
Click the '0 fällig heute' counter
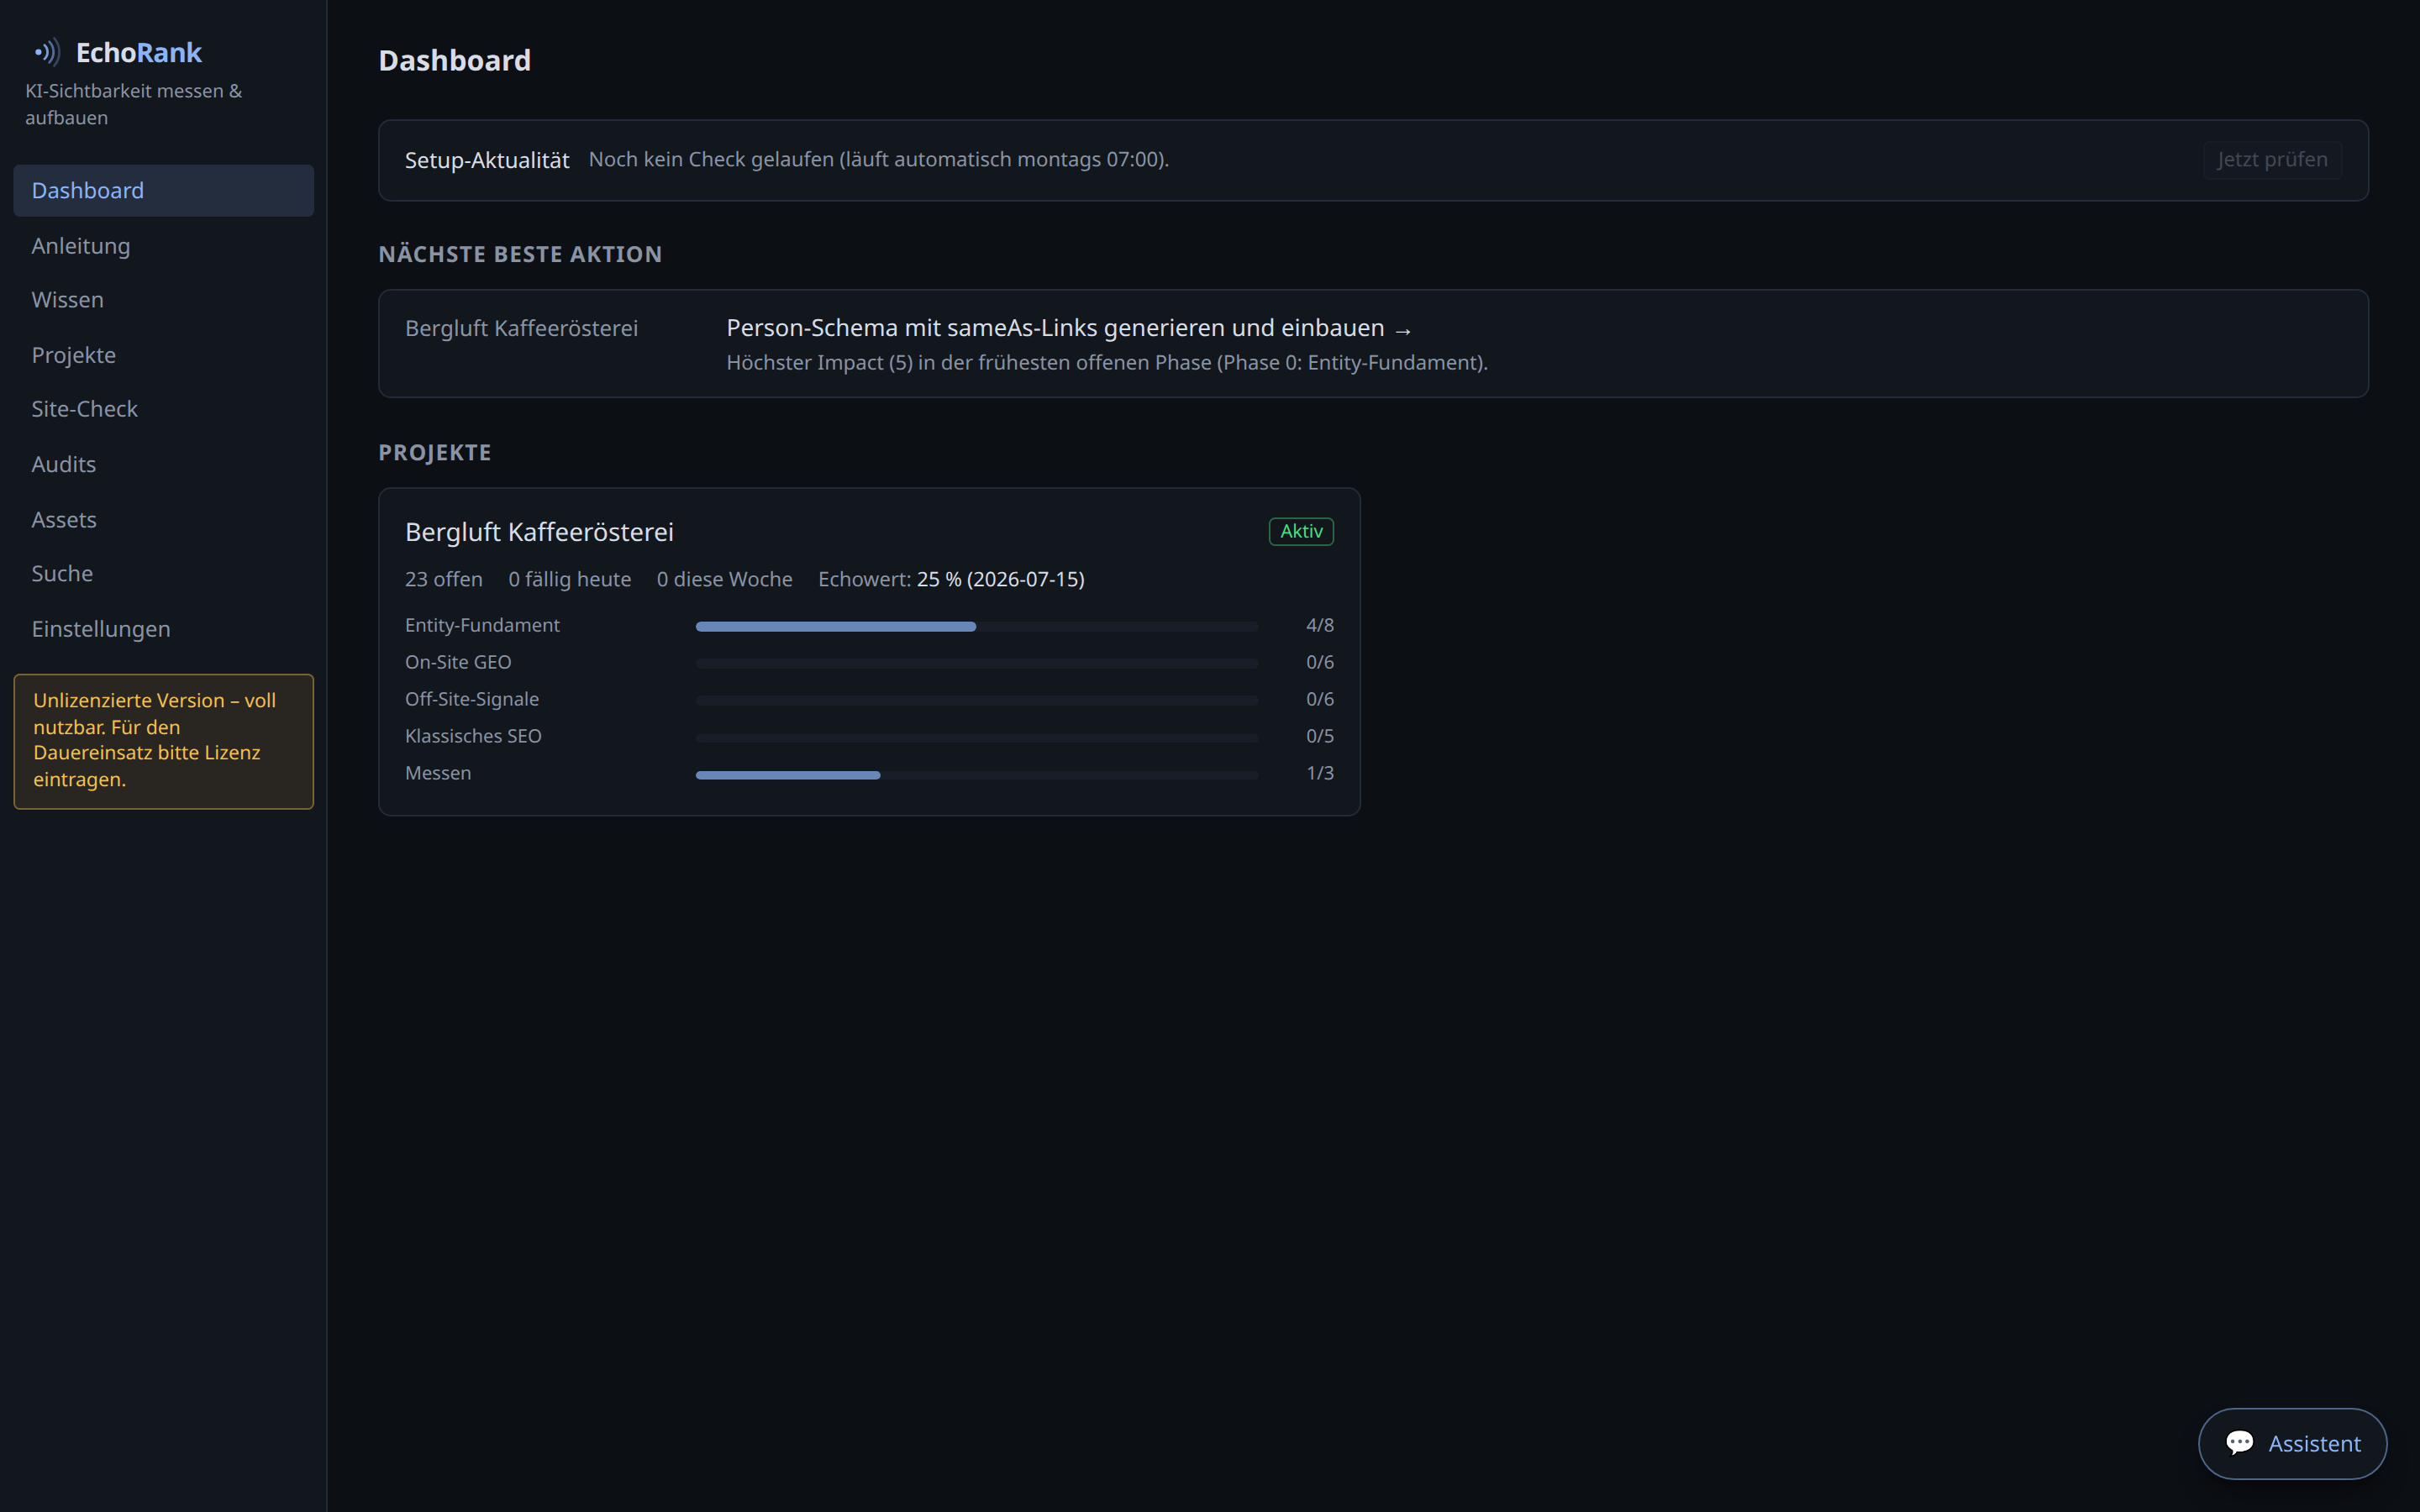point(569,579)
